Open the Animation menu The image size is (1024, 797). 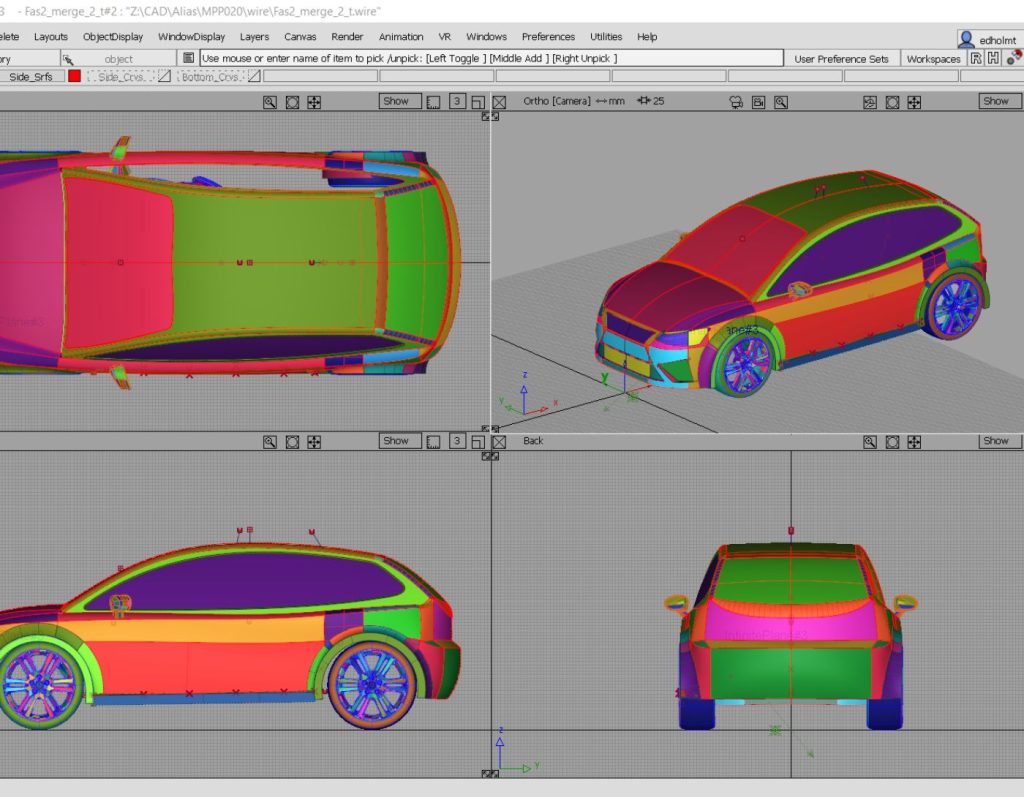401,37
